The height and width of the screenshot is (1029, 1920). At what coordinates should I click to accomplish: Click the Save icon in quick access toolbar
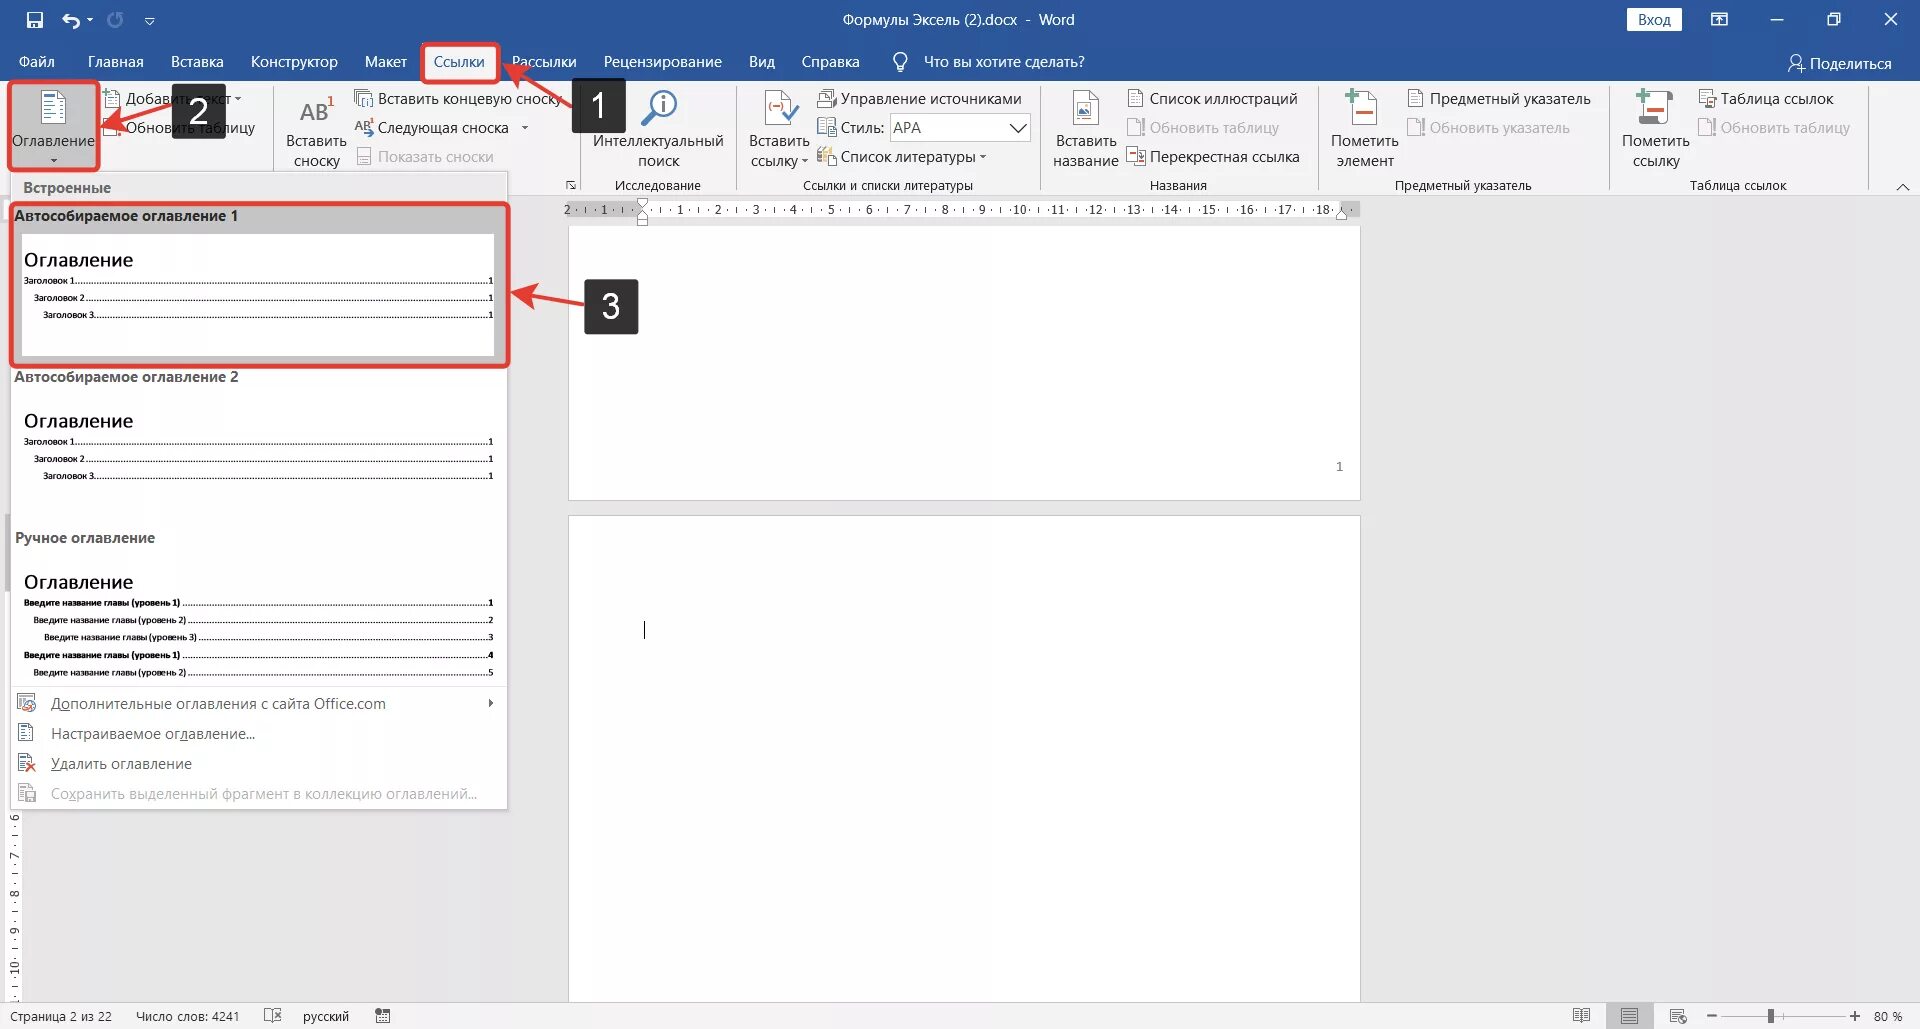35,20
